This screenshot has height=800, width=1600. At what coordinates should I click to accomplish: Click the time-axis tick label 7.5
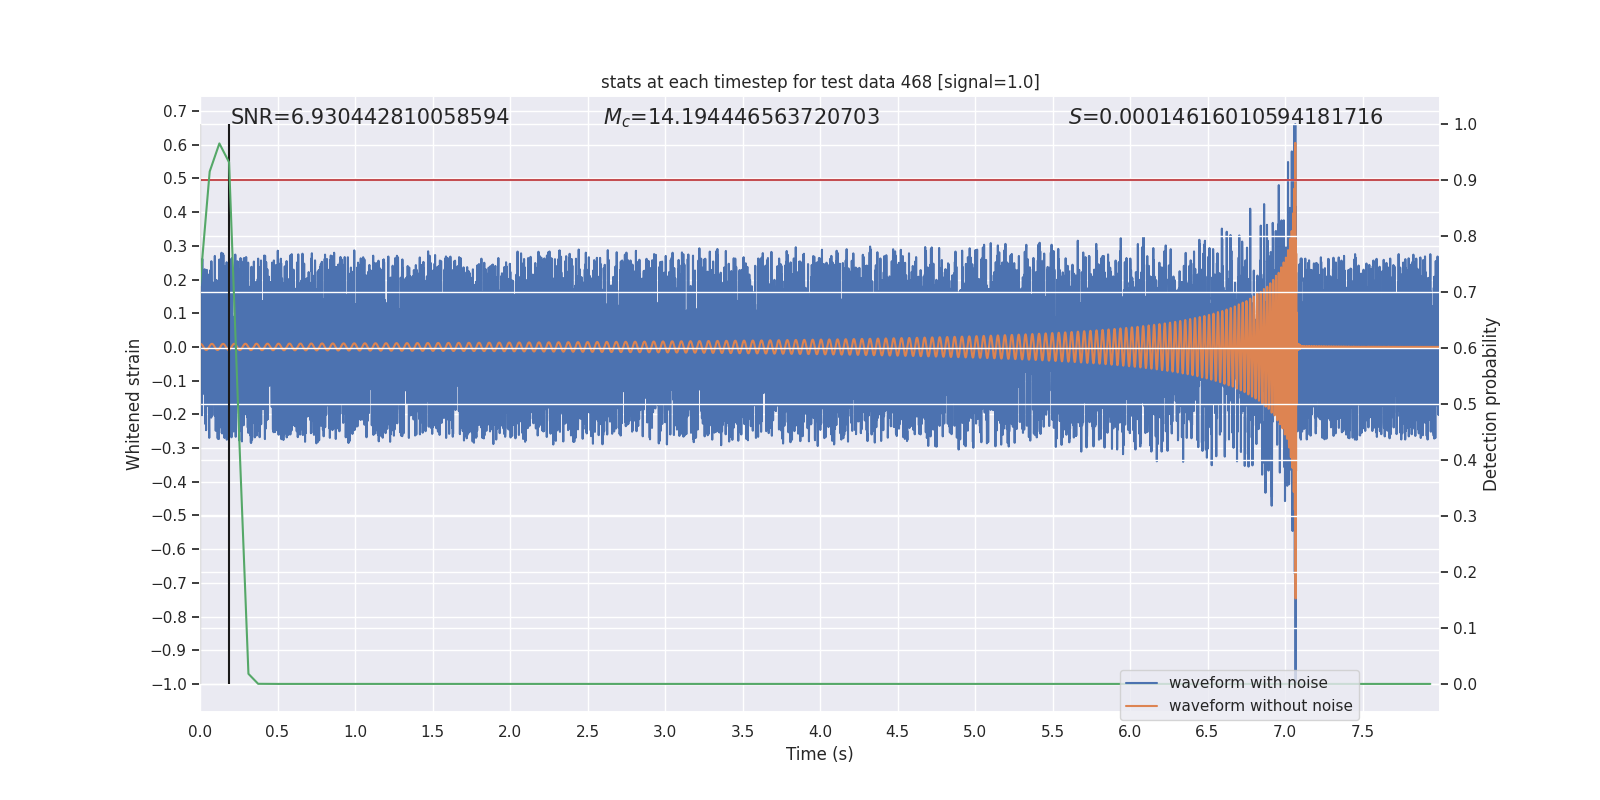point(1362,732)
